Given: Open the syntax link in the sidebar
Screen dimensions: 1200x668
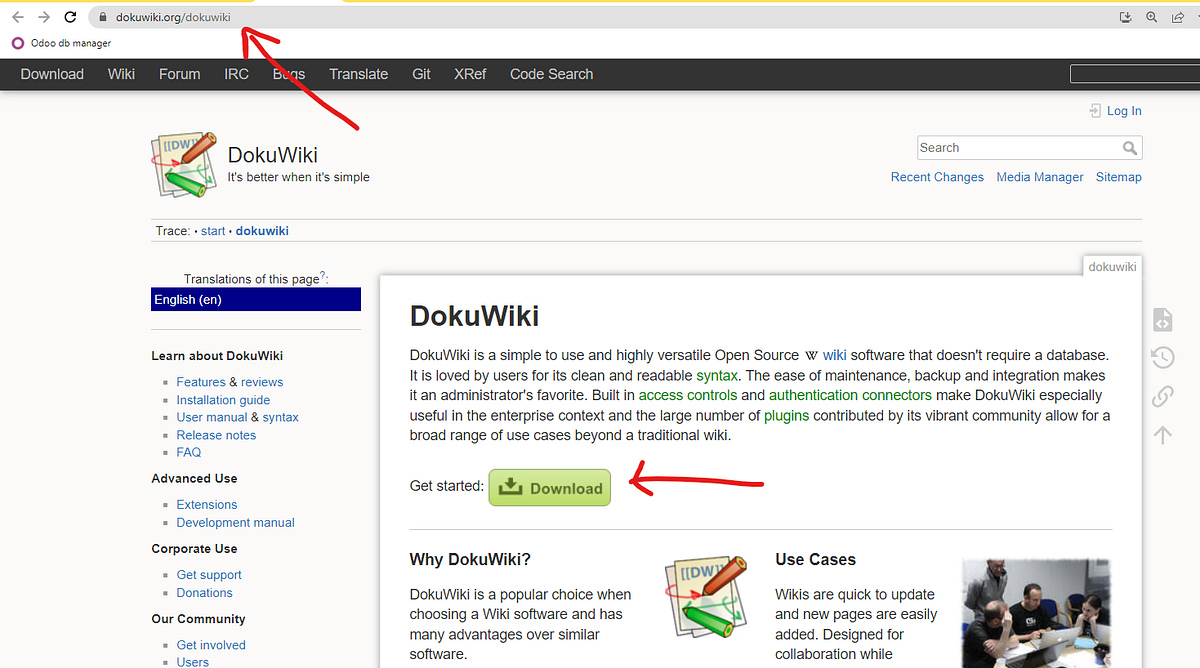Looking at the screenshot, I should pos(281,417).
